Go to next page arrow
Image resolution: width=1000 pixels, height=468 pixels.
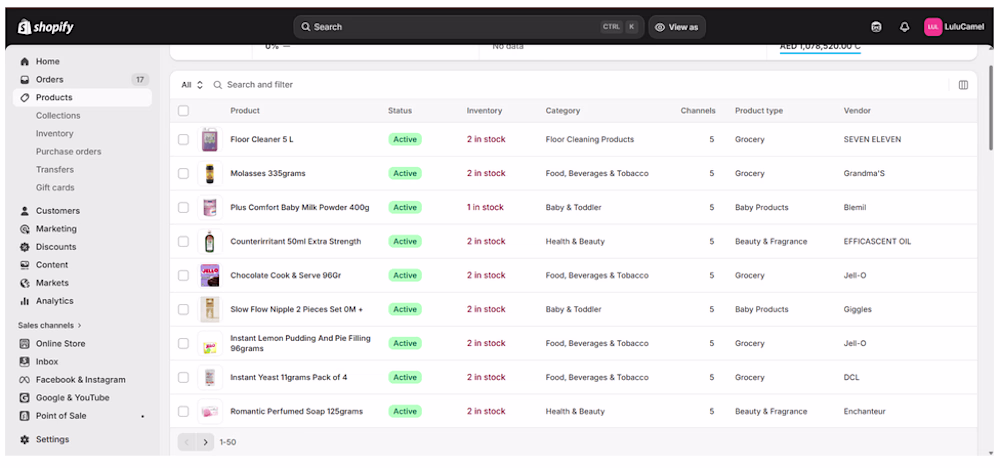(205, 442)
